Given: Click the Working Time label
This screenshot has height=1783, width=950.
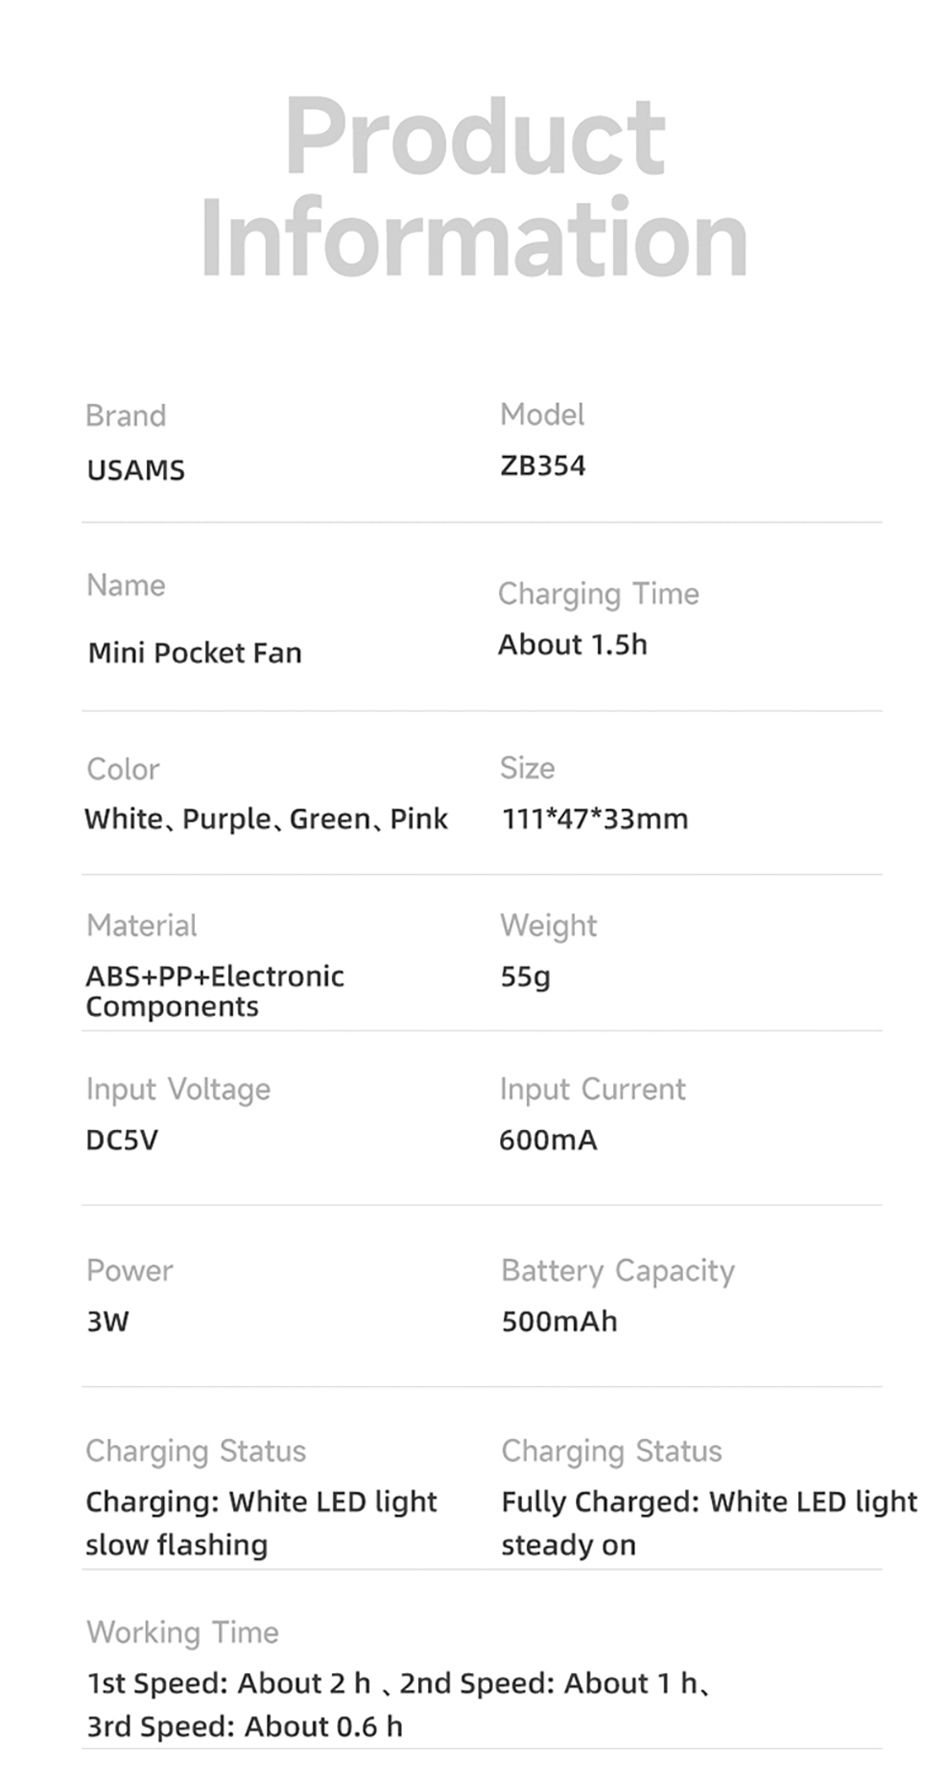Looking at the screenshot, I should (183, 1633).
